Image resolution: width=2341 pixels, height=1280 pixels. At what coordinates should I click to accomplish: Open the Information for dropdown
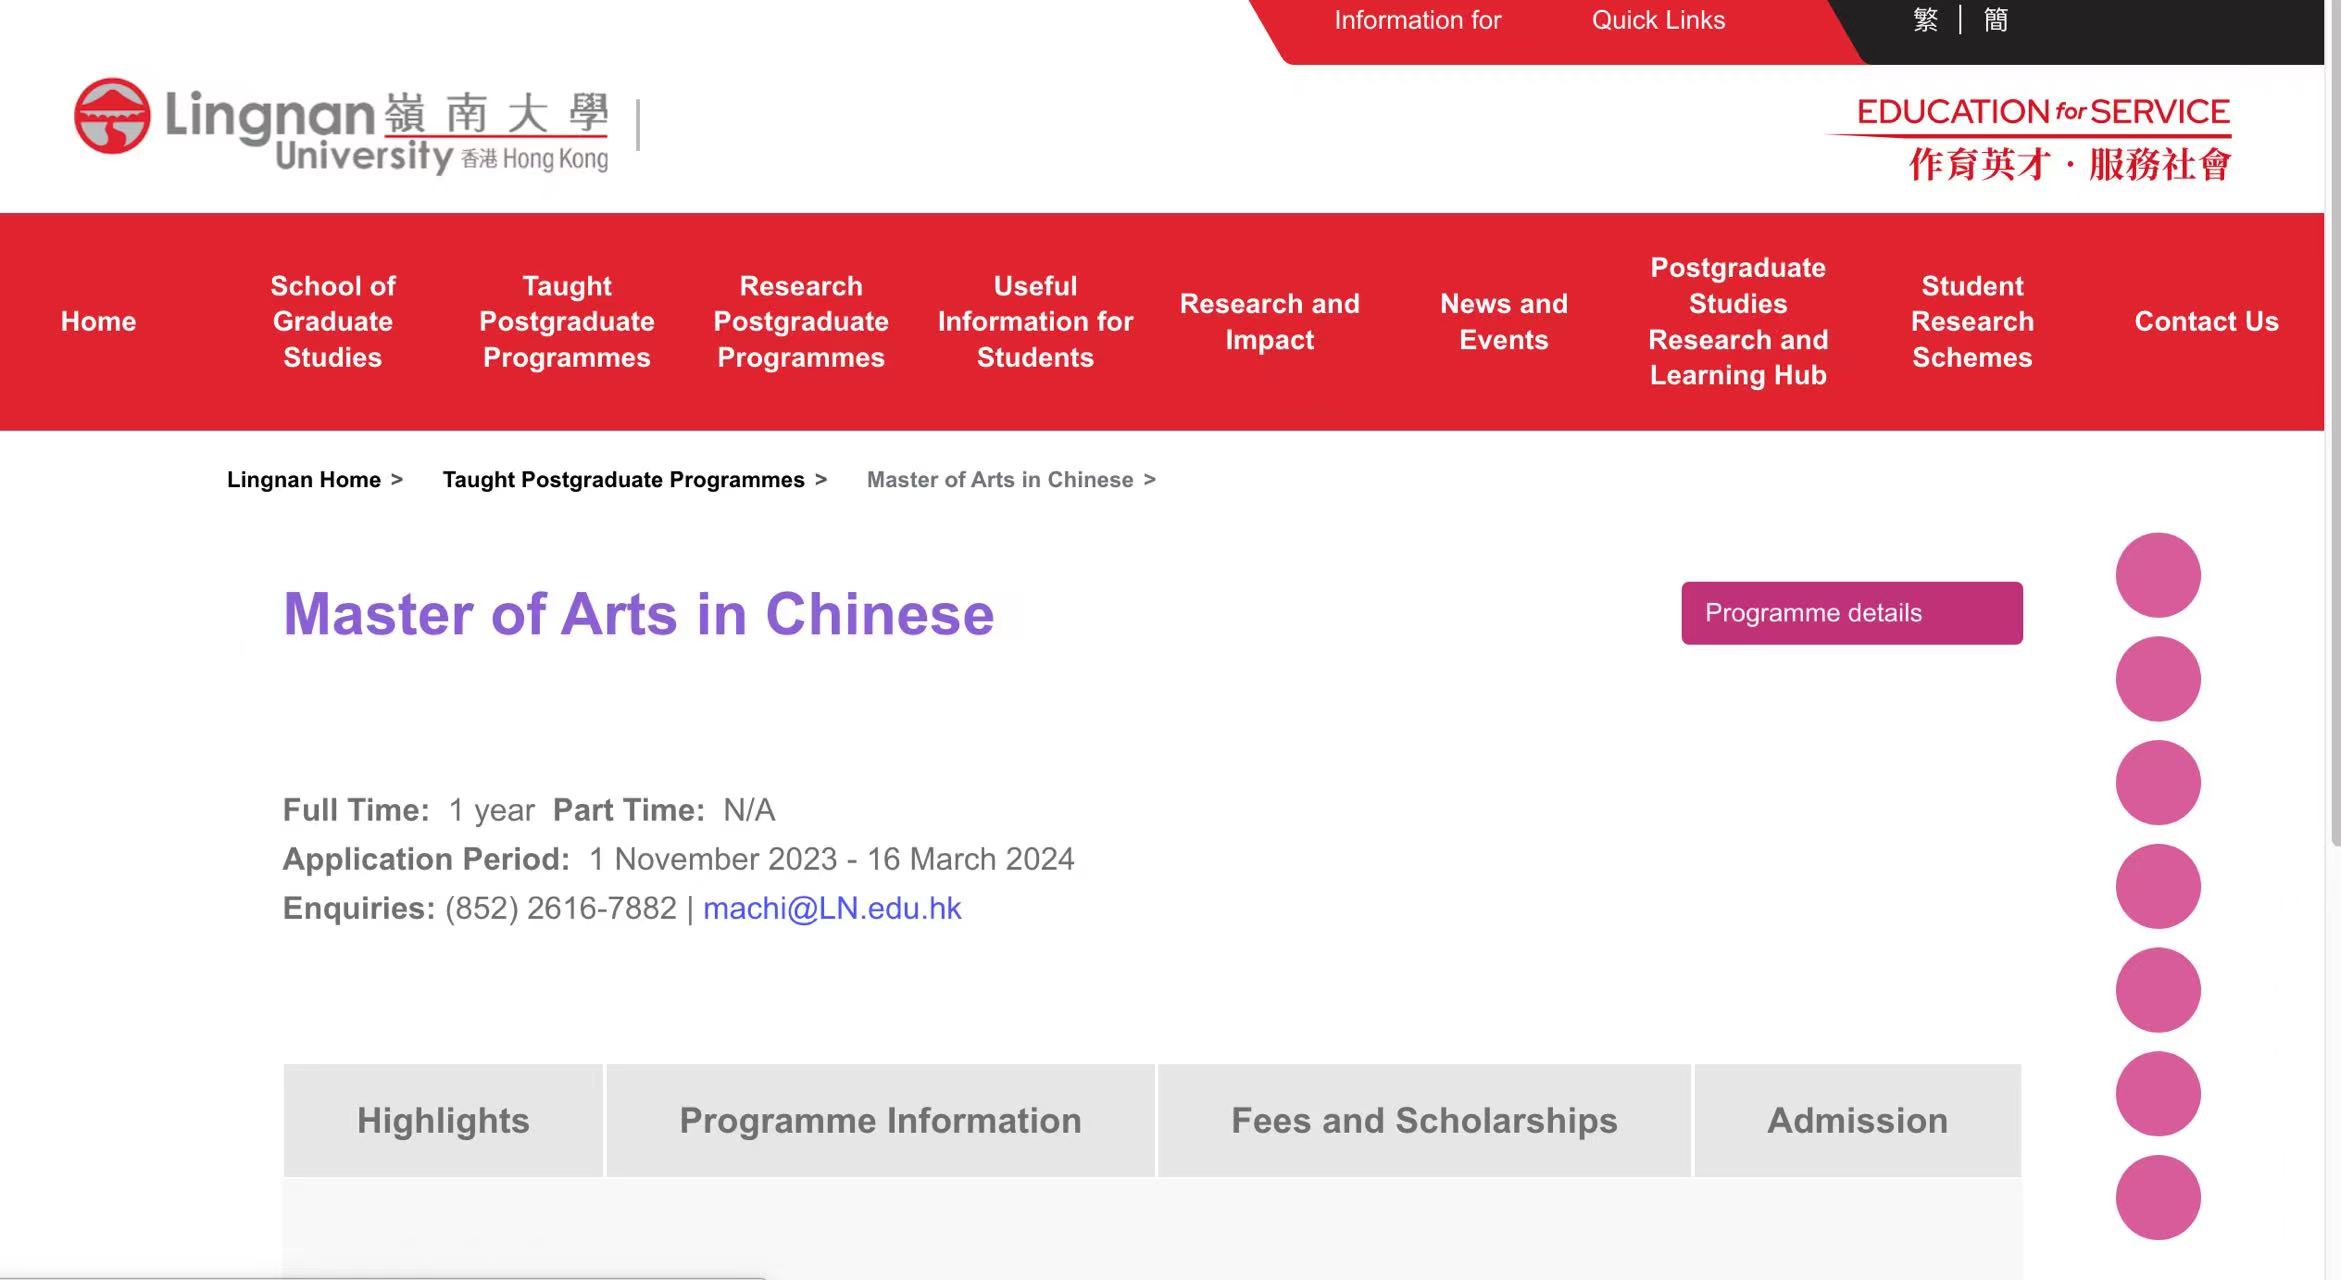[1417, 20]
